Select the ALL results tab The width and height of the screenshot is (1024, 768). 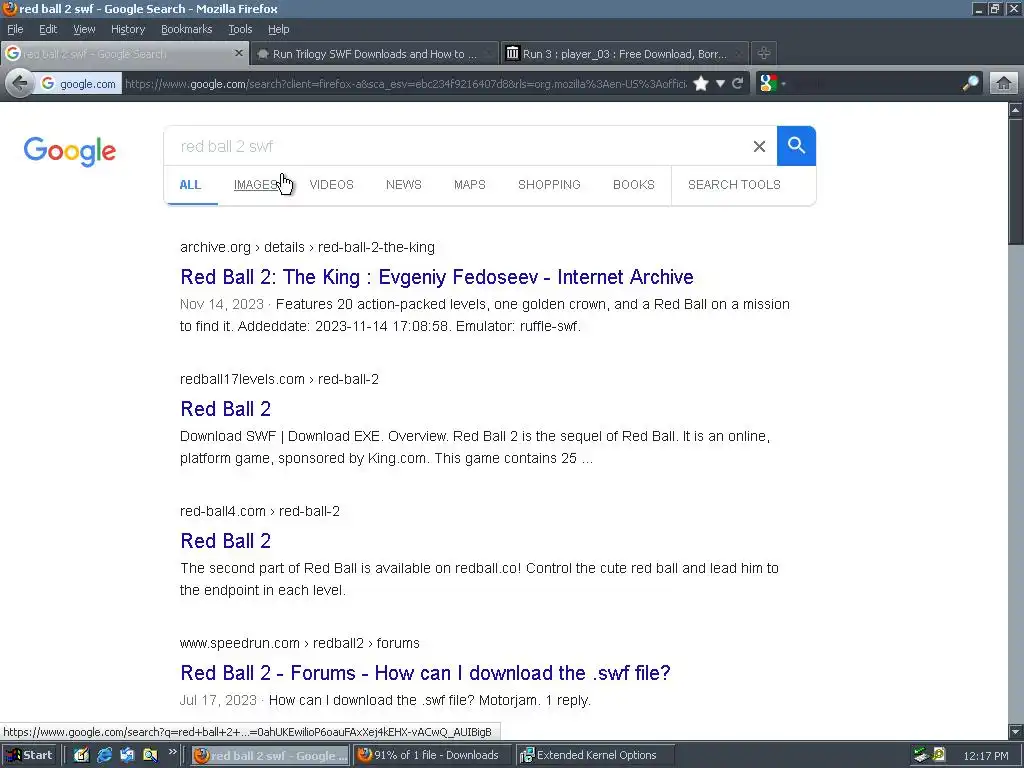pyautogui.click(x=190, y=185)
